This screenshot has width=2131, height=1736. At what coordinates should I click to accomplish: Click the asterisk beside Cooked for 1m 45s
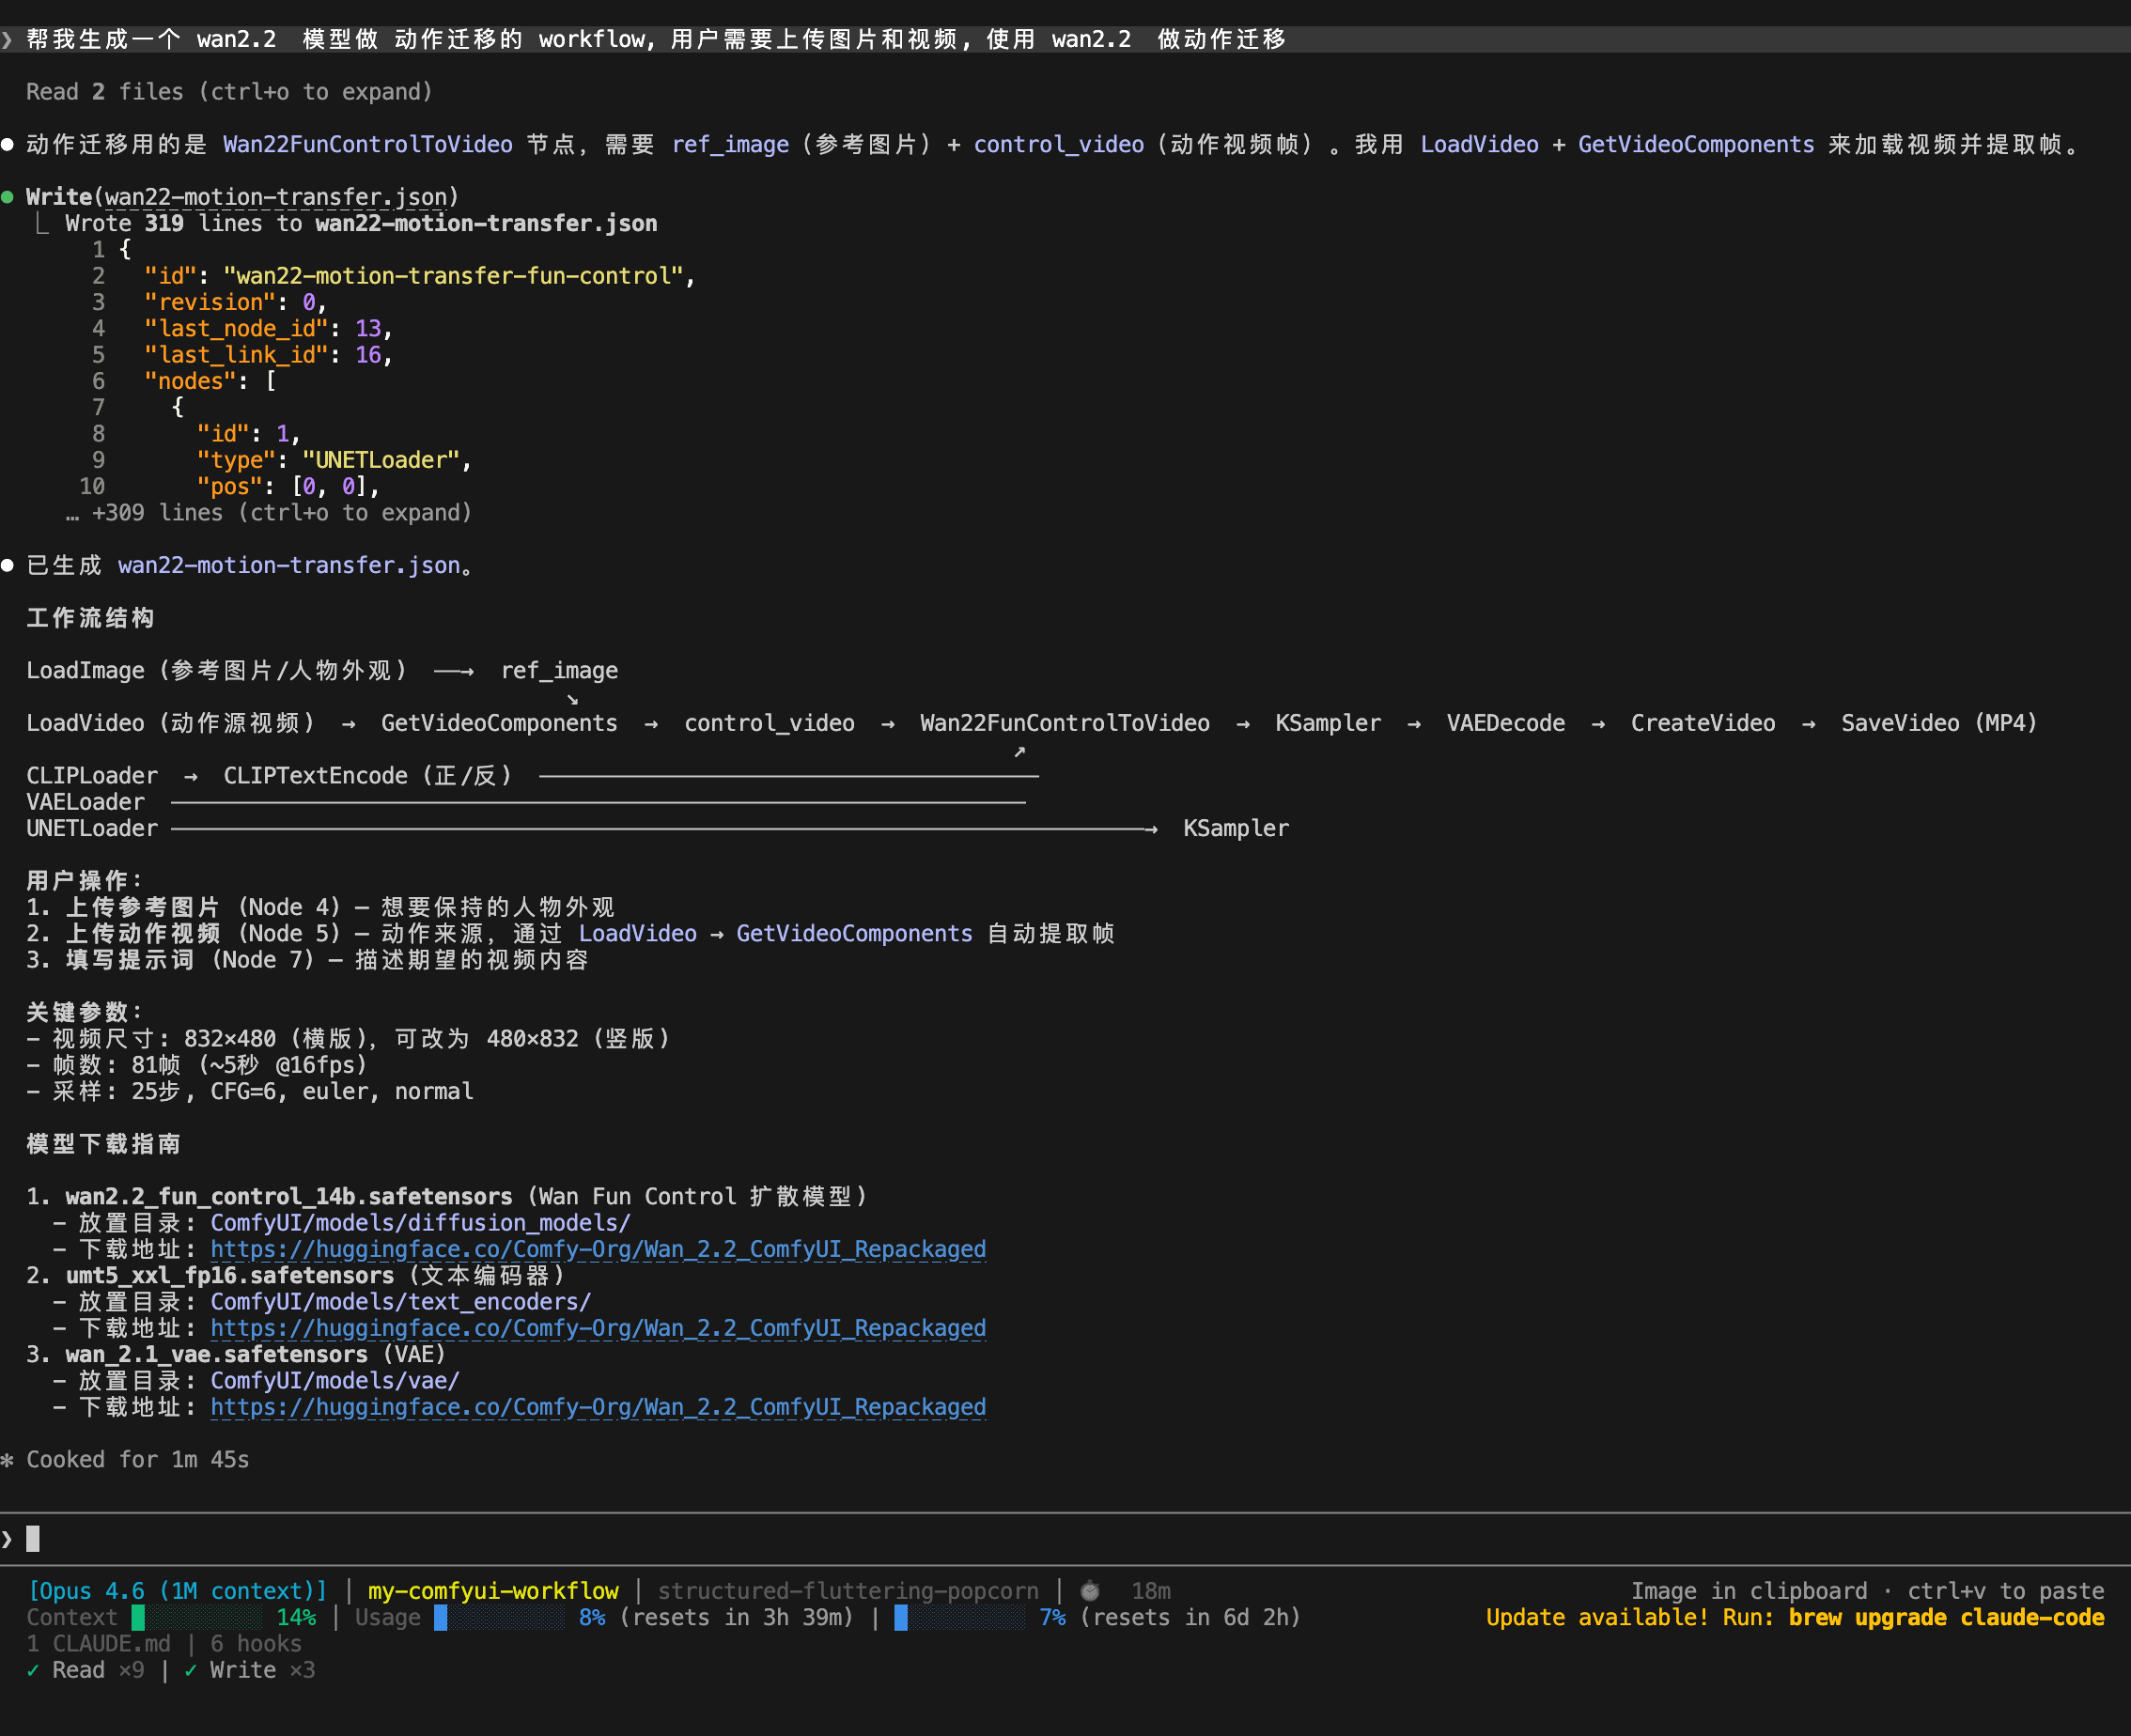tap(8, 1459)
